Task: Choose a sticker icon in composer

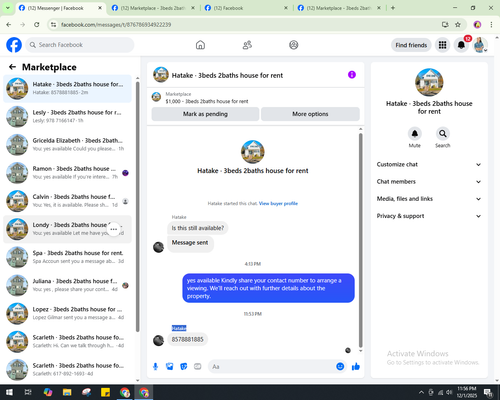Action: [184, 367]
